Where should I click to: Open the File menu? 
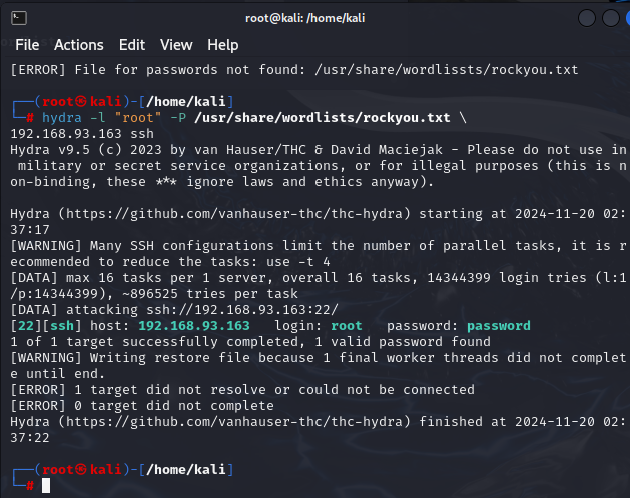(x=27, y=45)
